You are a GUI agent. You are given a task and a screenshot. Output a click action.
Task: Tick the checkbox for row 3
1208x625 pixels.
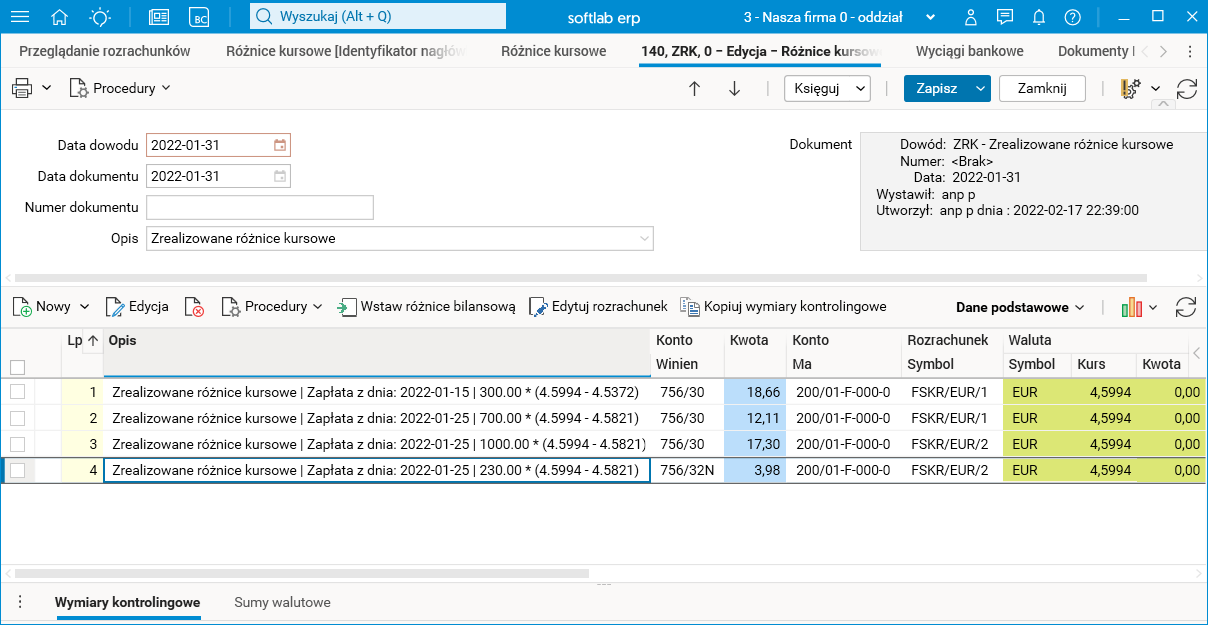[17, 444]
